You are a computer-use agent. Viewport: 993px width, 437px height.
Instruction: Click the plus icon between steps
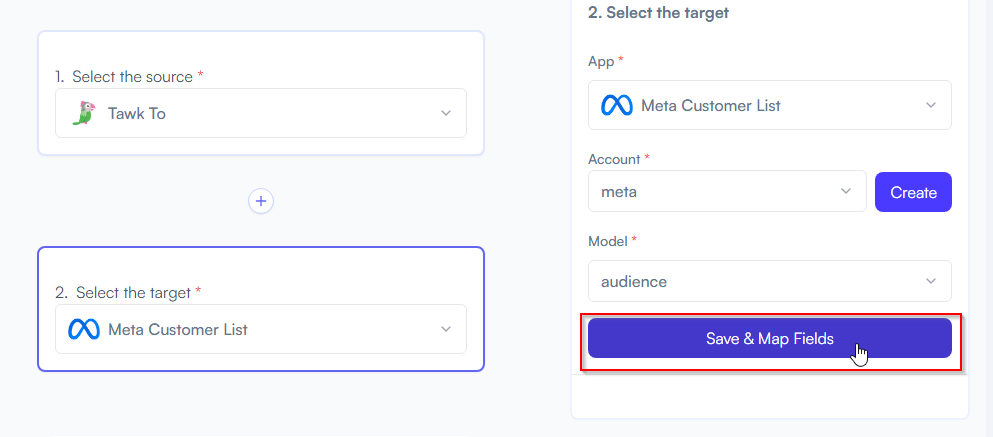click(x=261, y=201)
